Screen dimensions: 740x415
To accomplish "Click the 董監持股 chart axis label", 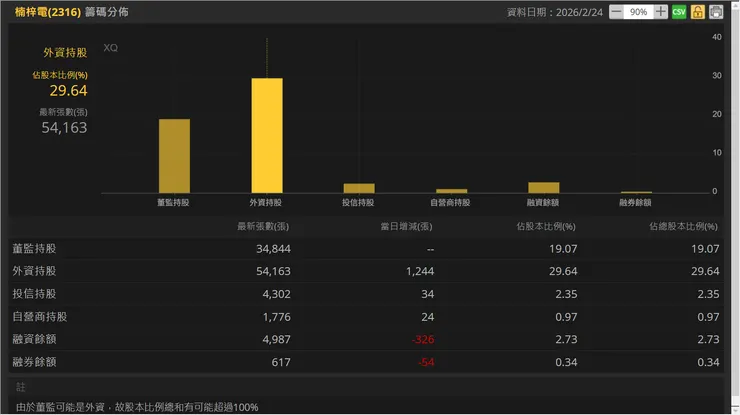I will coord(173,203).
